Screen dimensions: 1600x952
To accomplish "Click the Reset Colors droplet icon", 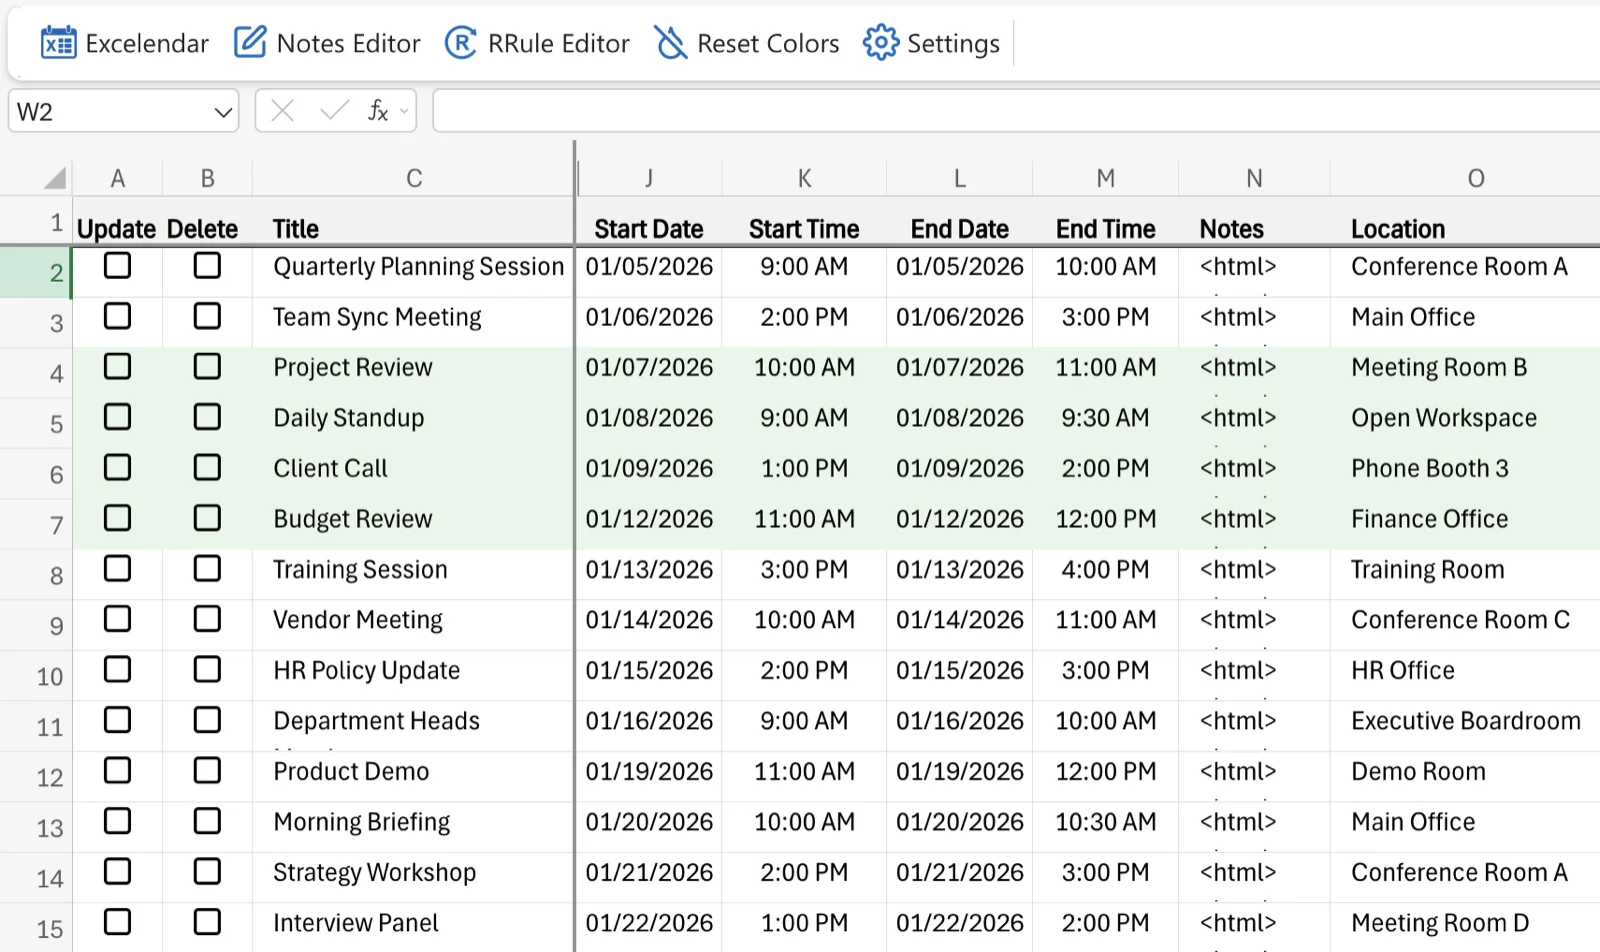I will click(x=671, y=43).
